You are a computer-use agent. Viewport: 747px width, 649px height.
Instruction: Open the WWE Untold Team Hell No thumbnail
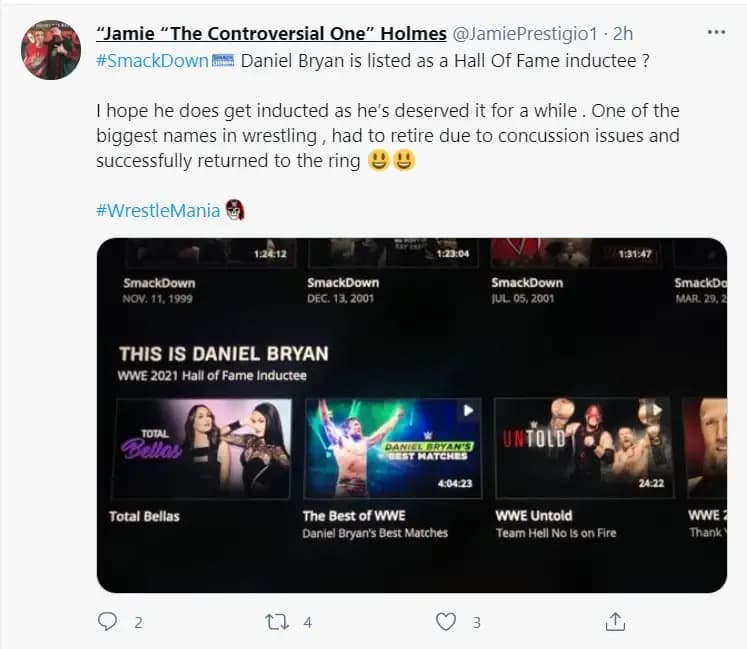584,448
